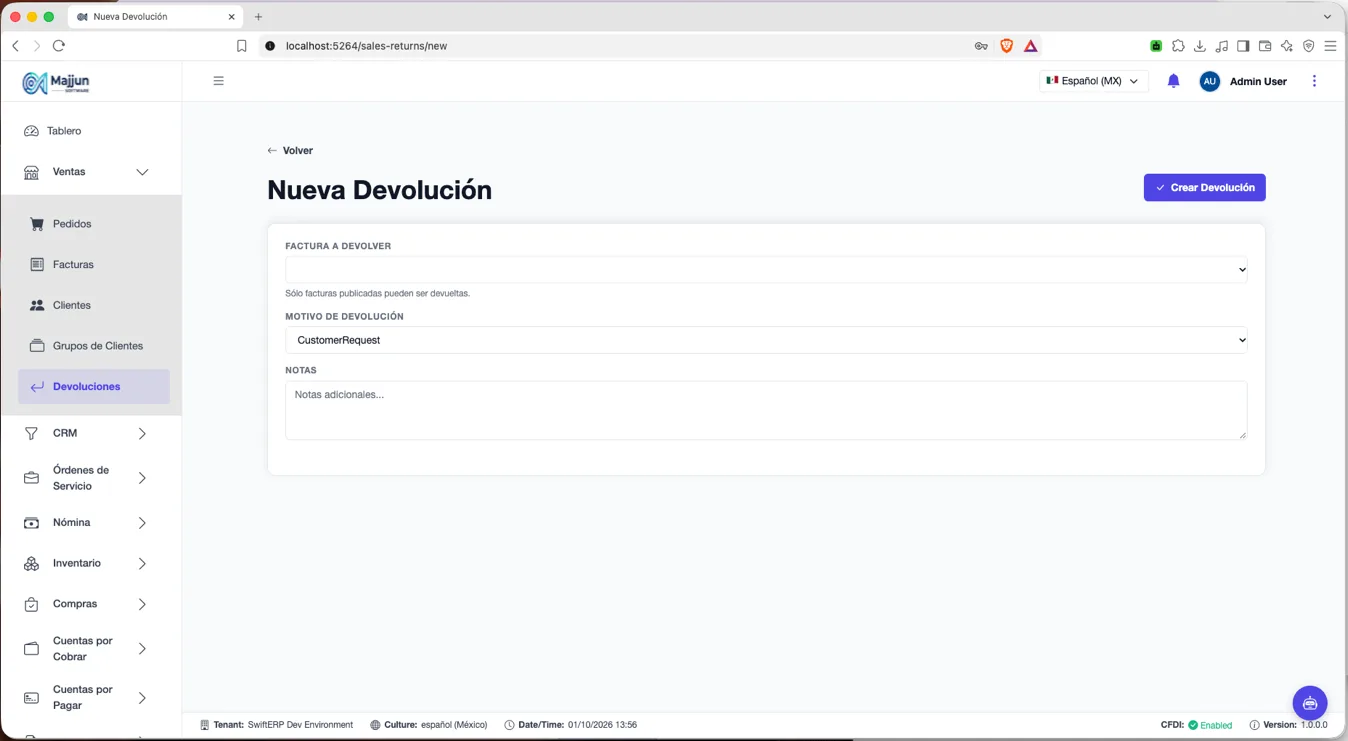Select the Nueva Devolución browser tab
This screenshot has height=741, width=1348.
(155, 17)
